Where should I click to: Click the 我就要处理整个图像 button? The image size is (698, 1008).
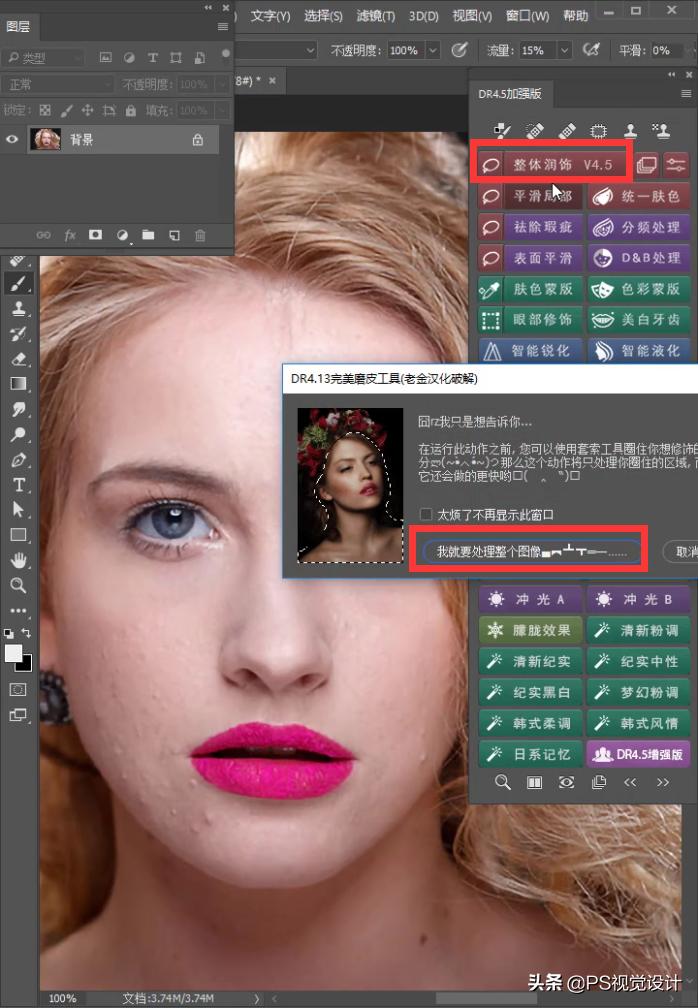click(530, 551)
